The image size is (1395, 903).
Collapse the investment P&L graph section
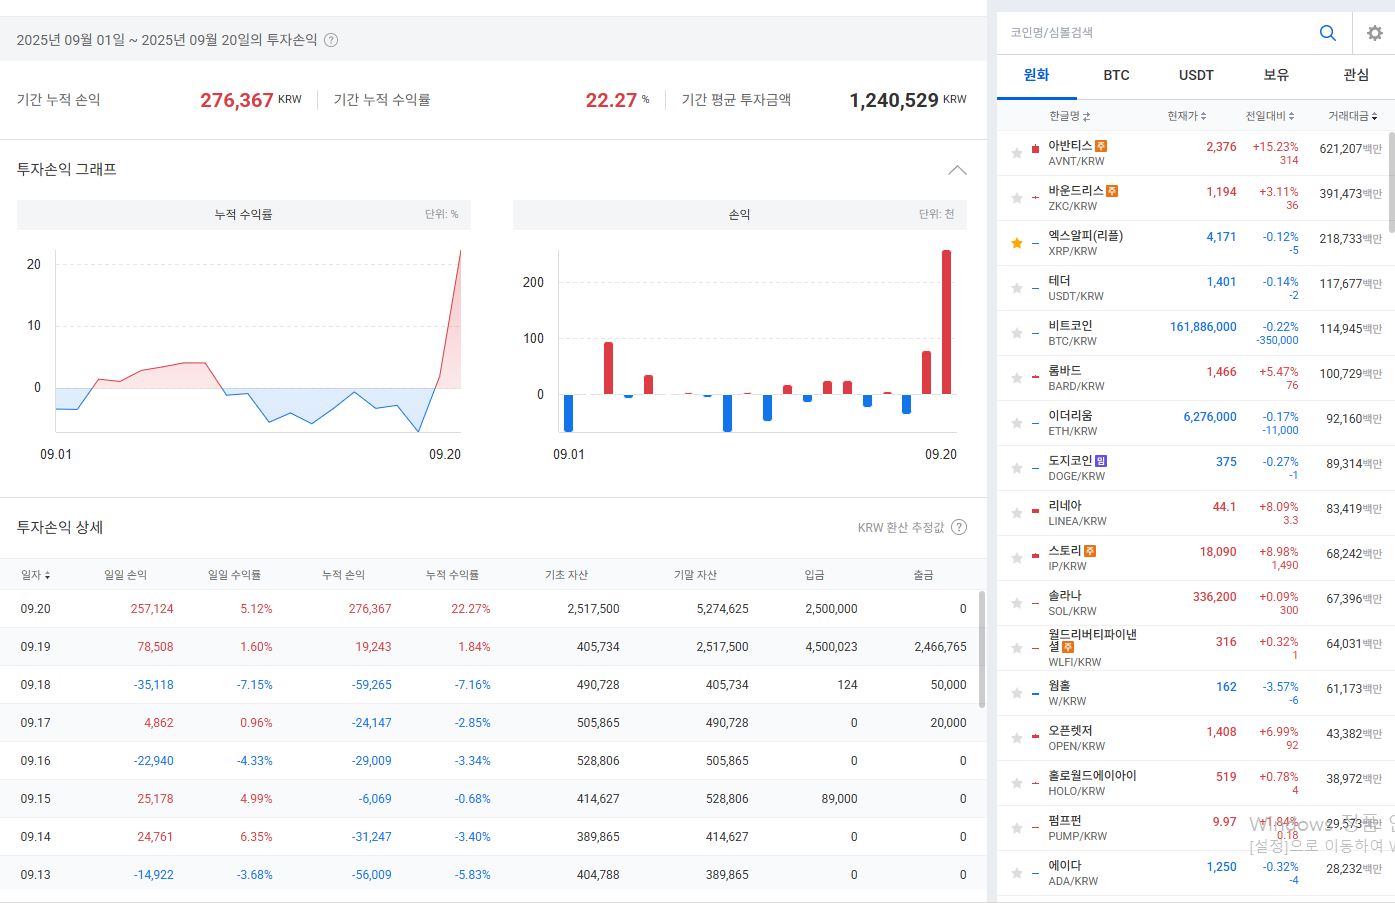click(x=957, y=170)
